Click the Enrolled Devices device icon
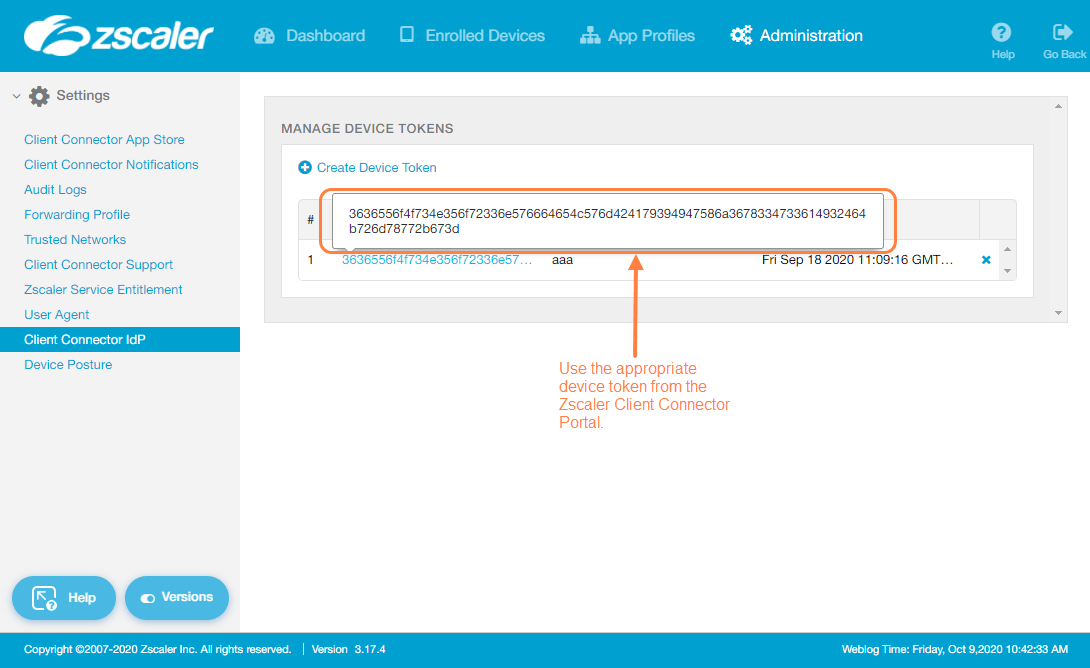The width and height of the screenshot is (1090, 668). [x=406, y=34]
